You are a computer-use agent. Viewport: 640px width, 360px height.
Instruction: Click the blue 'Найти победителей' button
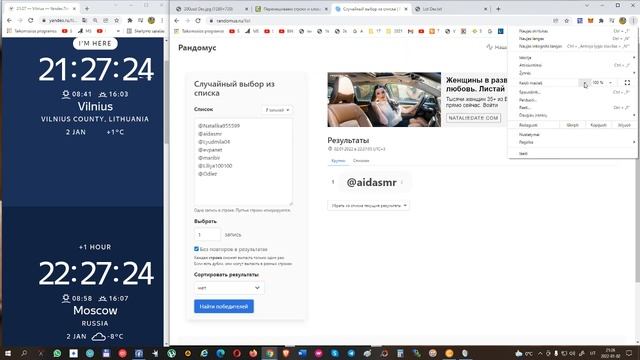224,307
